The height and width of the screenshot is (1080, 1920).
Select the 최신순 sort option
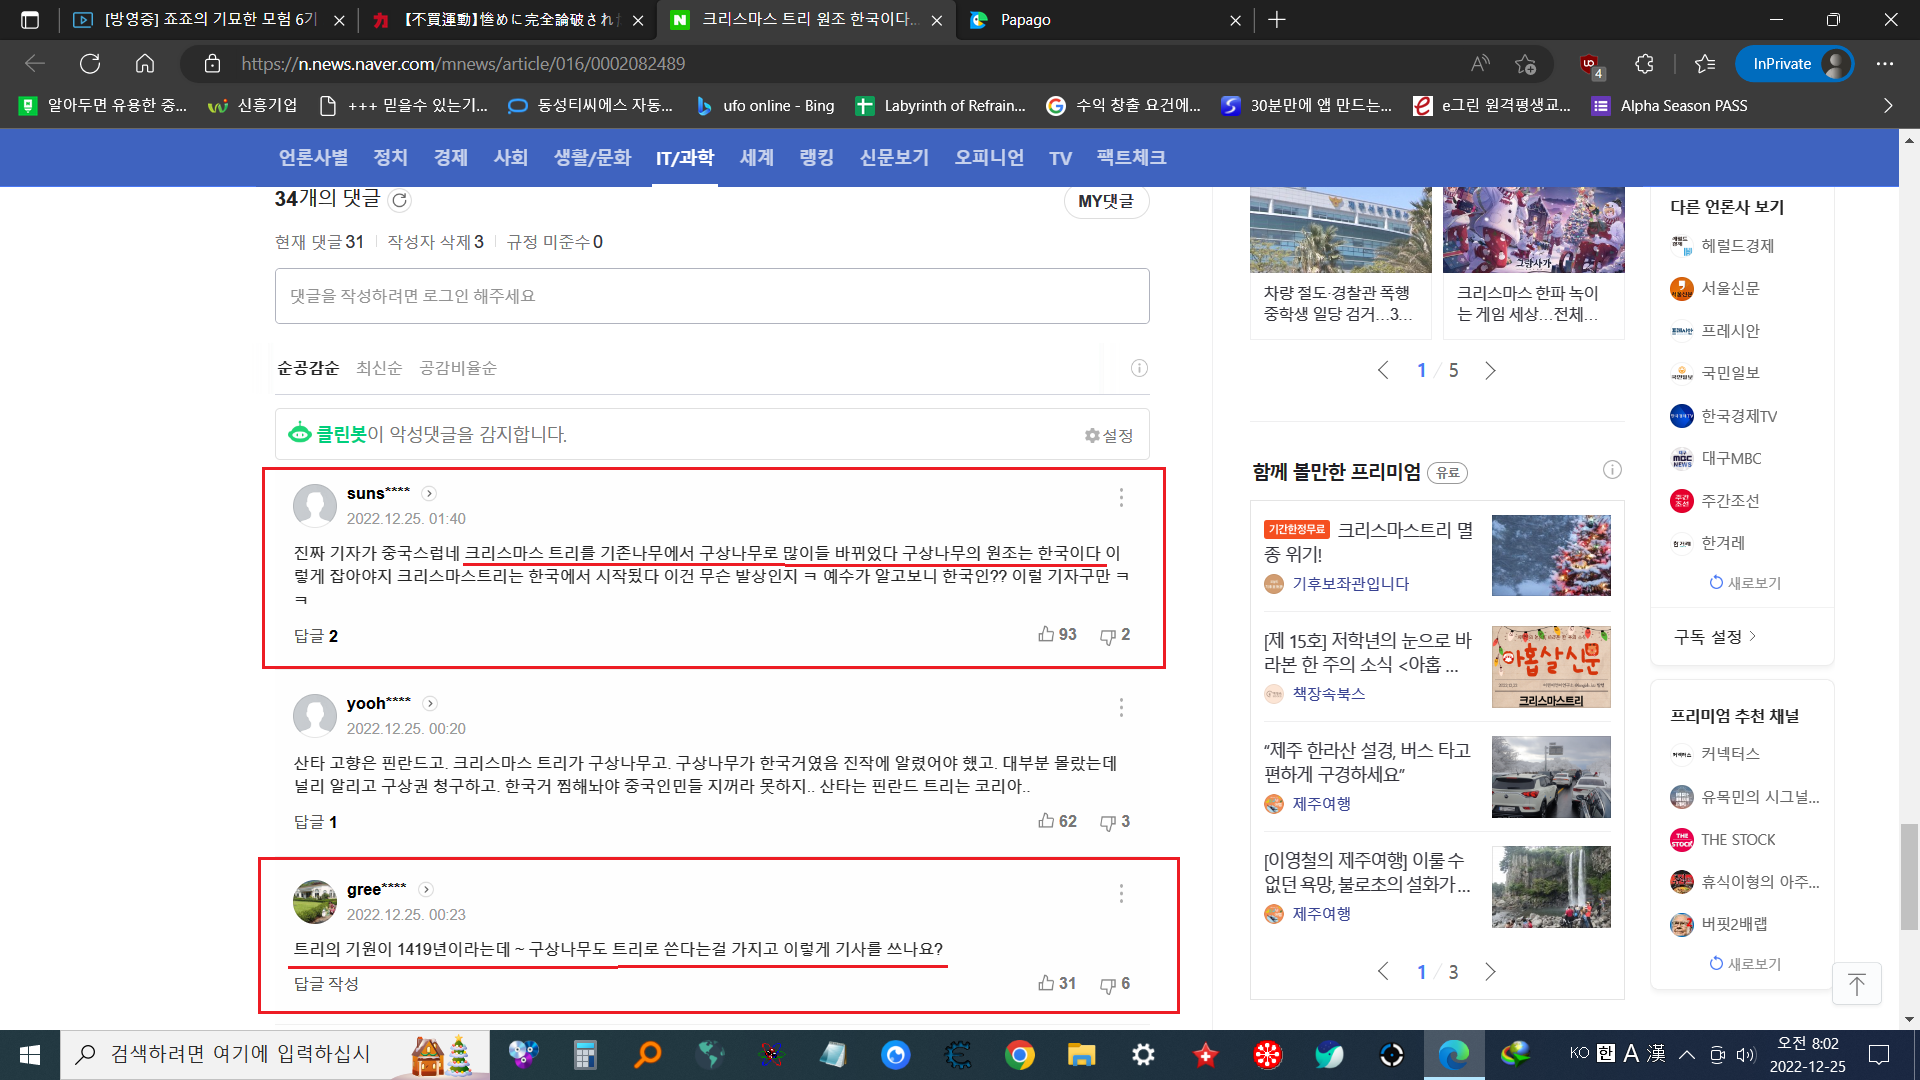click(379, 368)
